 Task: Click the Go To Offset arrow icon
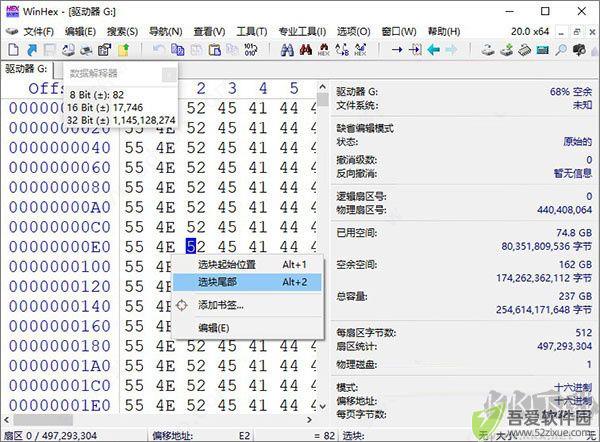coord(397,50)
